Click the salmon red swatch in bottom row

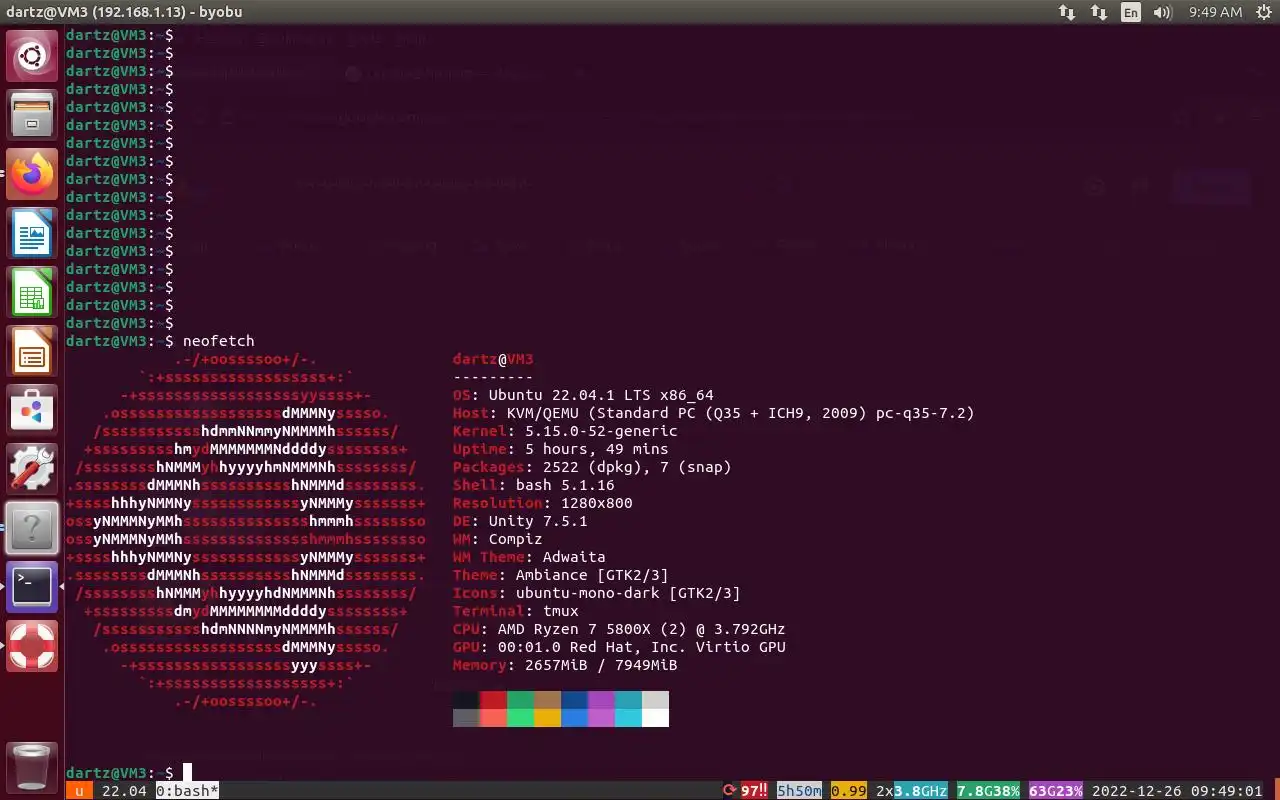[x=493, y=718]
